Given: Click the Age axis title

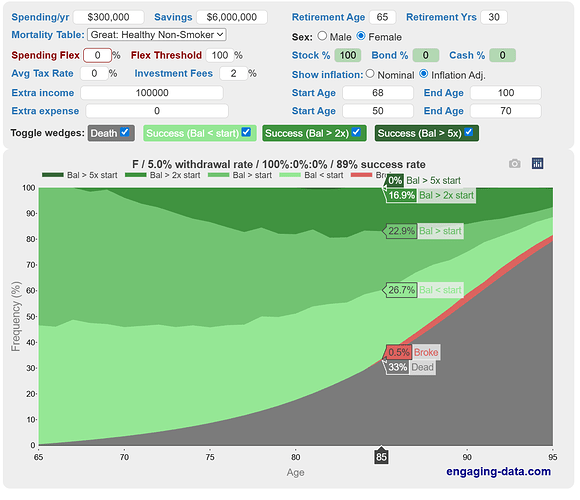Looking at the screenshot, I should pos(295,472).
